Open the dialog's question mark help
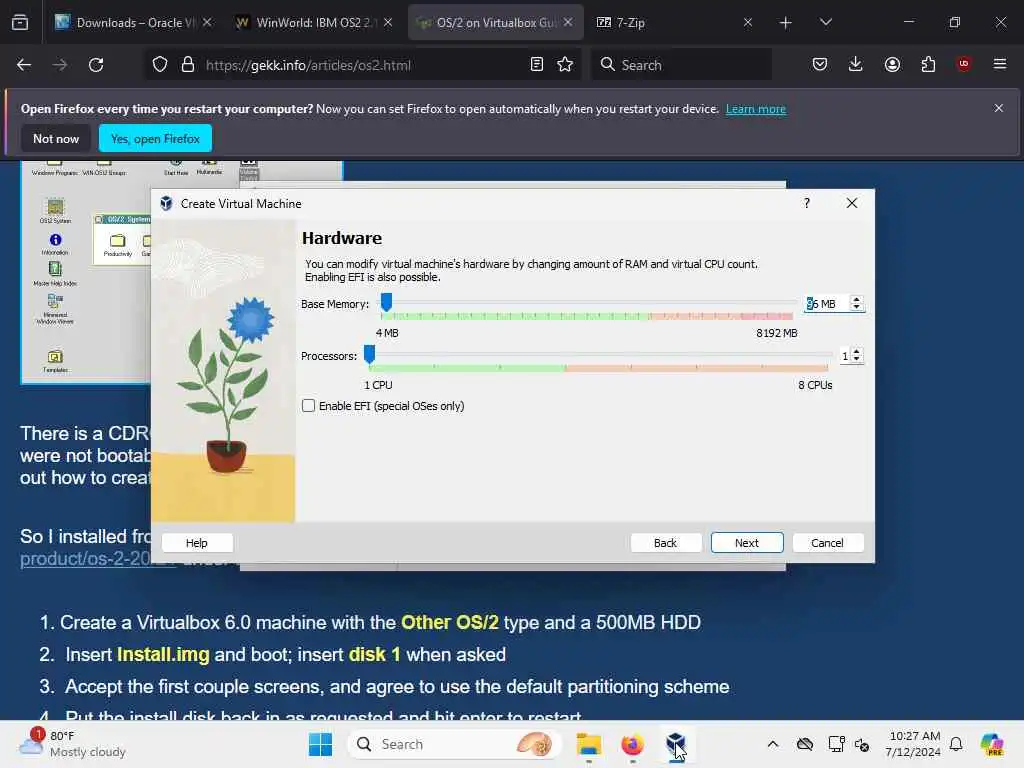This screenshot has height=768, width=1024. click(x=807, y=203)
